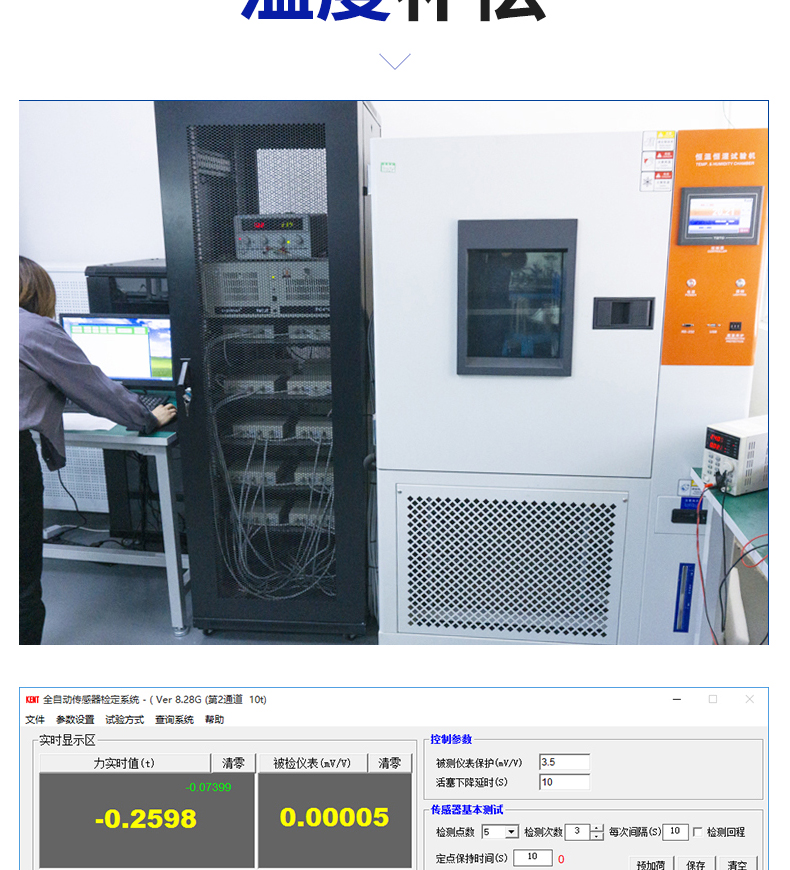The width and height of the screenshot is (790, 870).
Task: Decrease 检测次数 with the down arrow
Action: (597, 836)
